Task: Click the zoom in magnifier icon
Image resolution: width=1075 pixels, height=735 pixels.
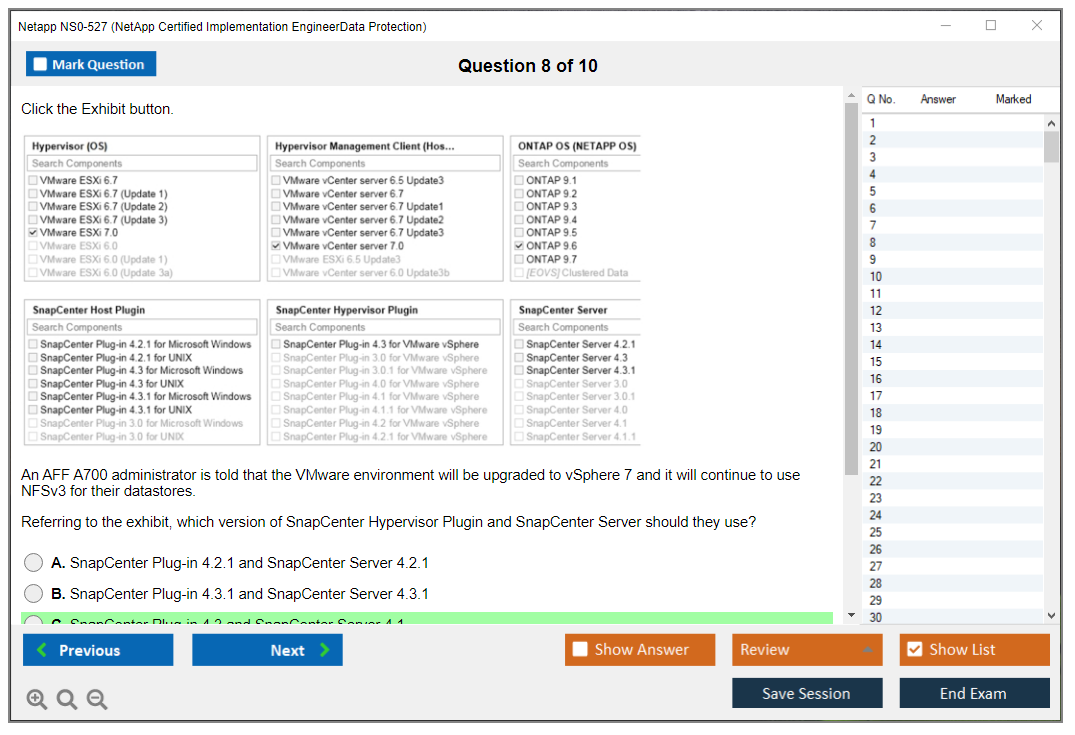Action: coord(37,699)
